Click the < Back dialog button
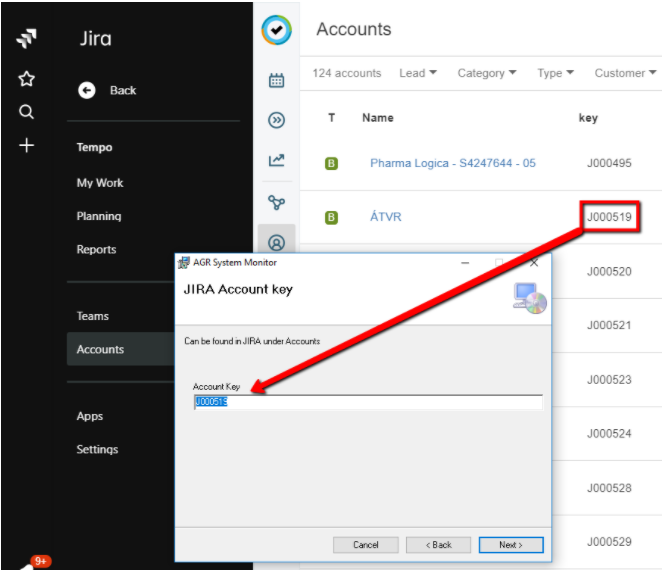This screenshot has height=572, width=662. point(438,545)
